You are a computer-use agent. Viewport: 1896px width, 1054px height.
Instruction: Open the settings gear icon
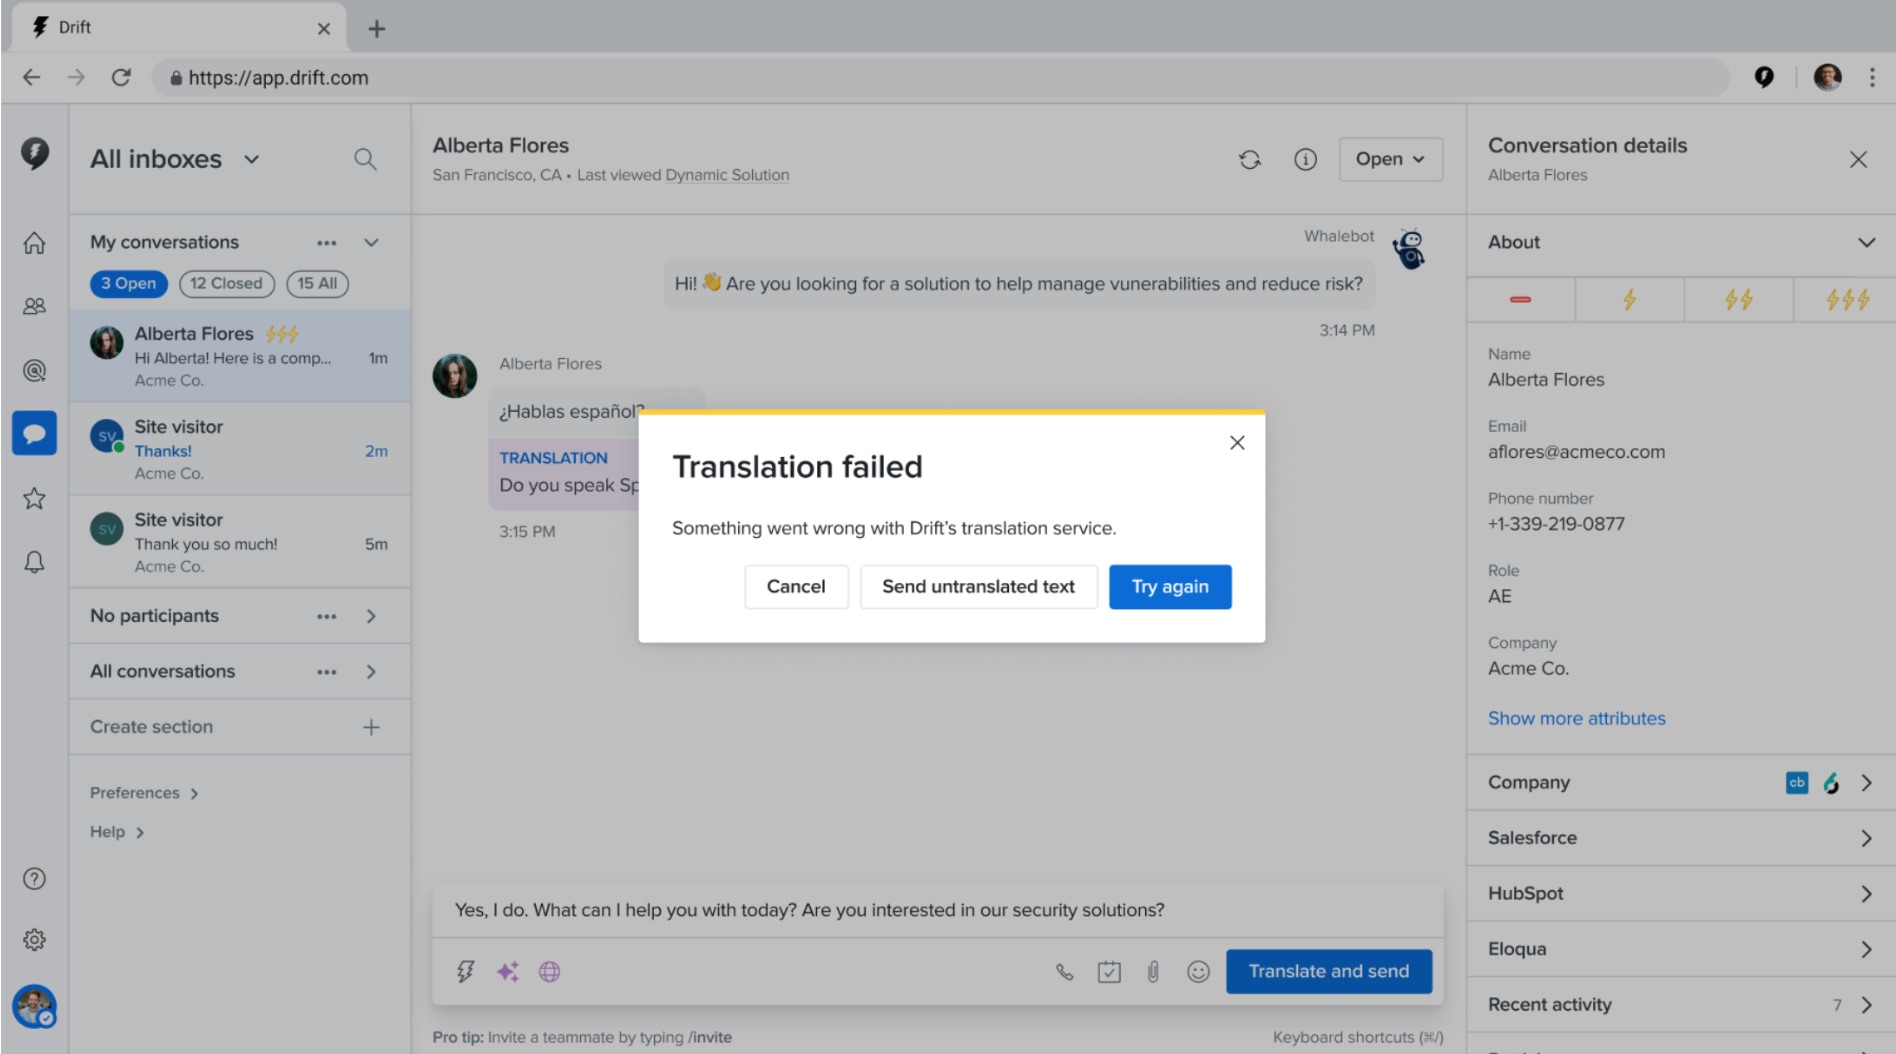34,940
